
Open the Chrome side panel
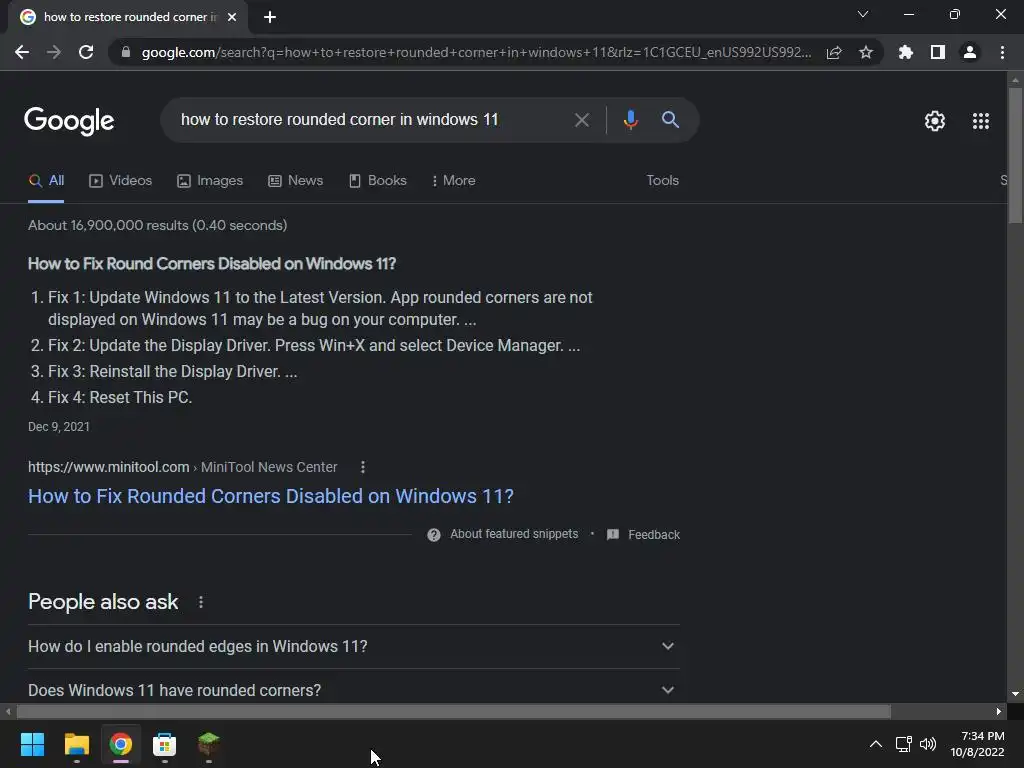(938, 52)
